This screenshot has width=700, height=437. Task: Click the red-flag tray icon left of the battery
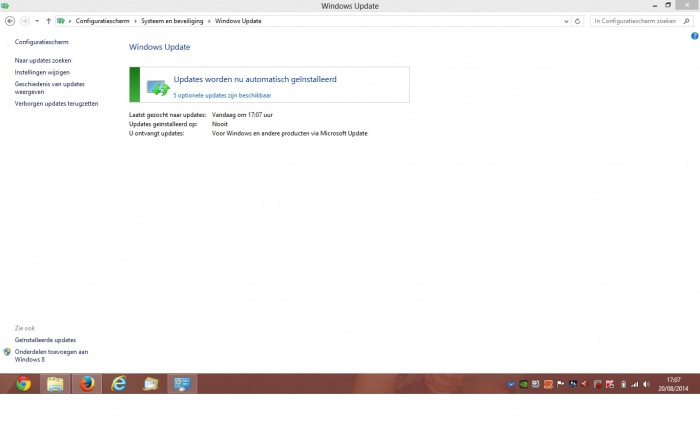[x=610, y=384]
